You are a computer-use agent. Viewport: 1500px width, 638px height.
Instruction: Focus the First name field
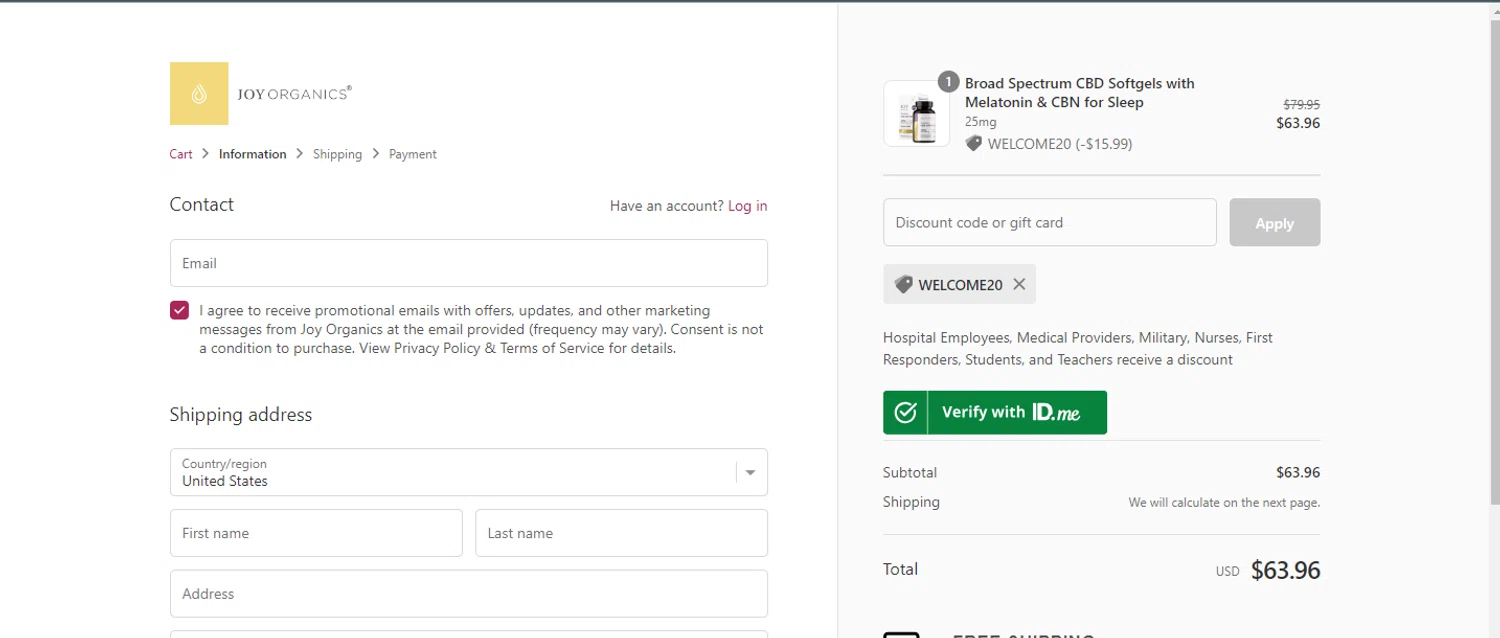tap(316, 533)
